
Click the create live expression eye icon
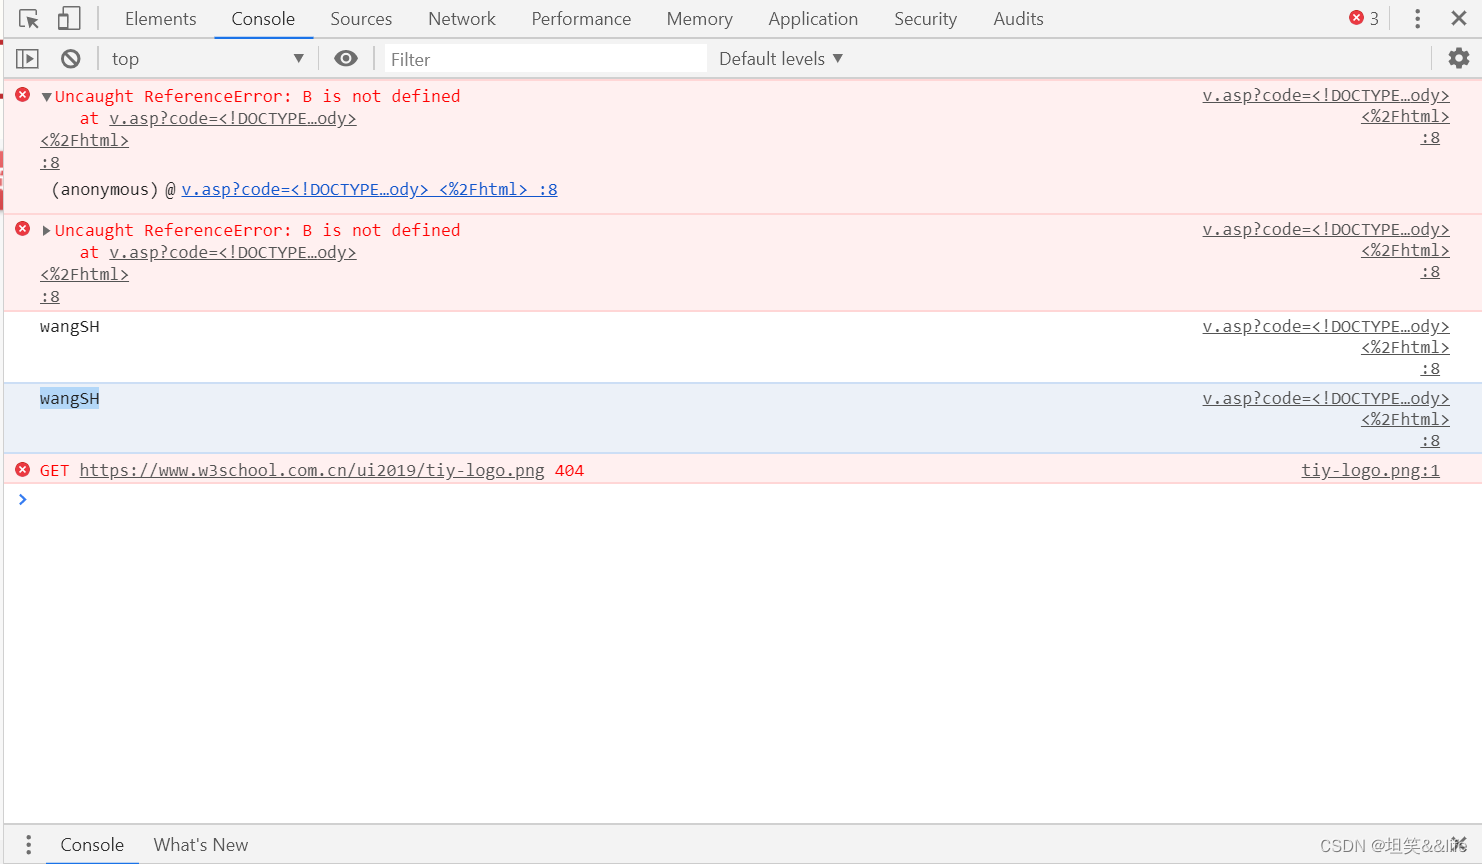point(346,58)
